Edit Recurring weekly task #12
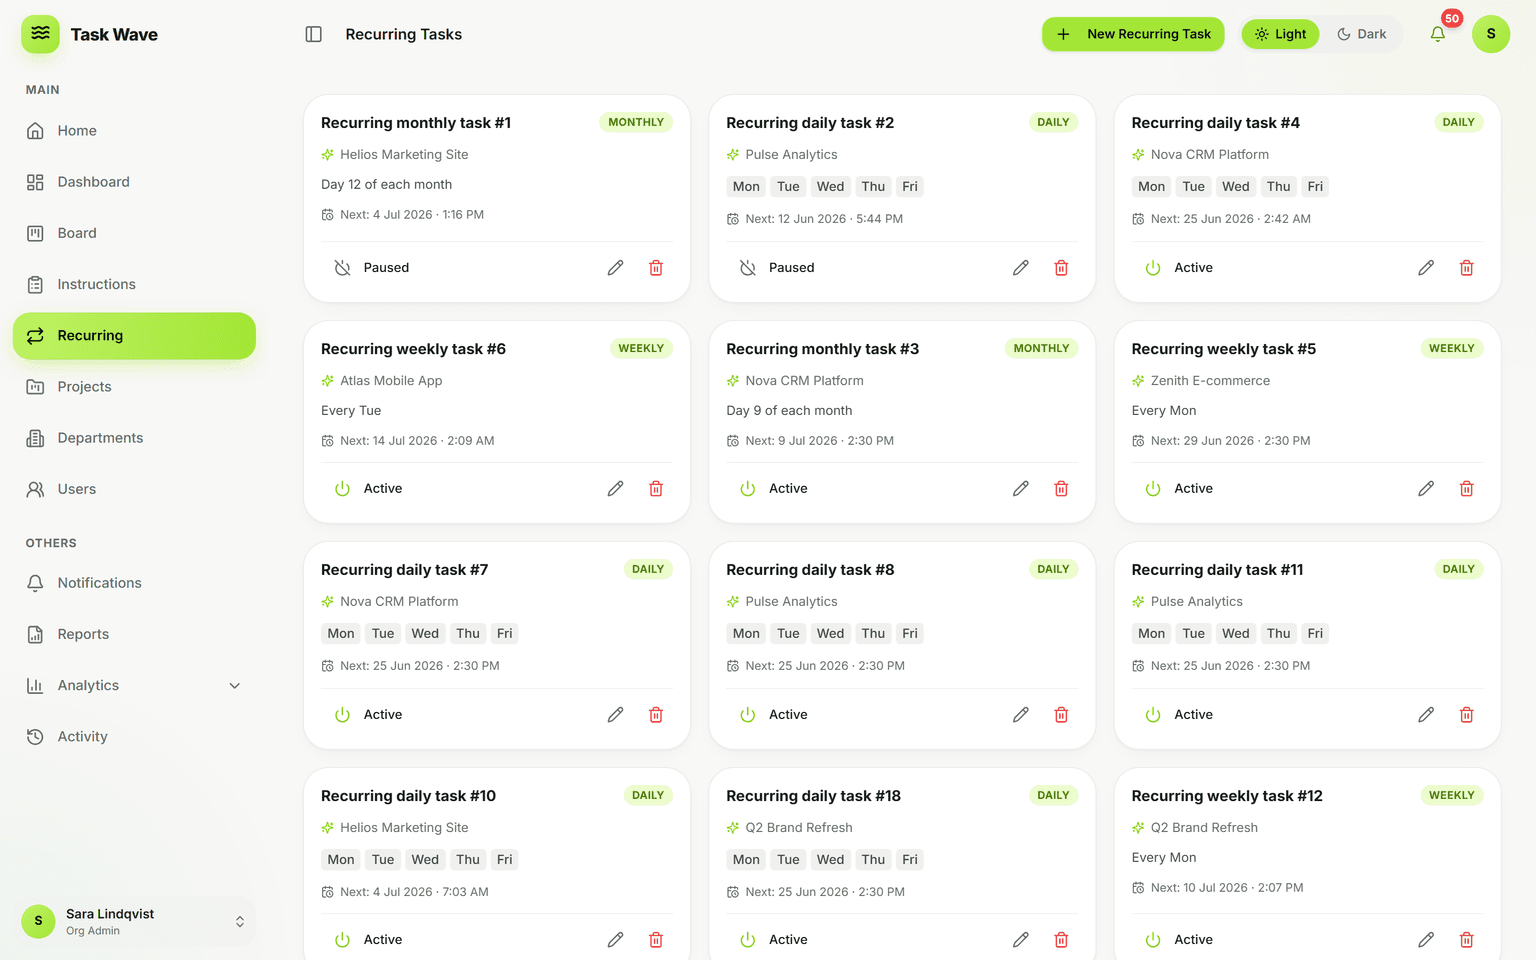 point(1426,939)
